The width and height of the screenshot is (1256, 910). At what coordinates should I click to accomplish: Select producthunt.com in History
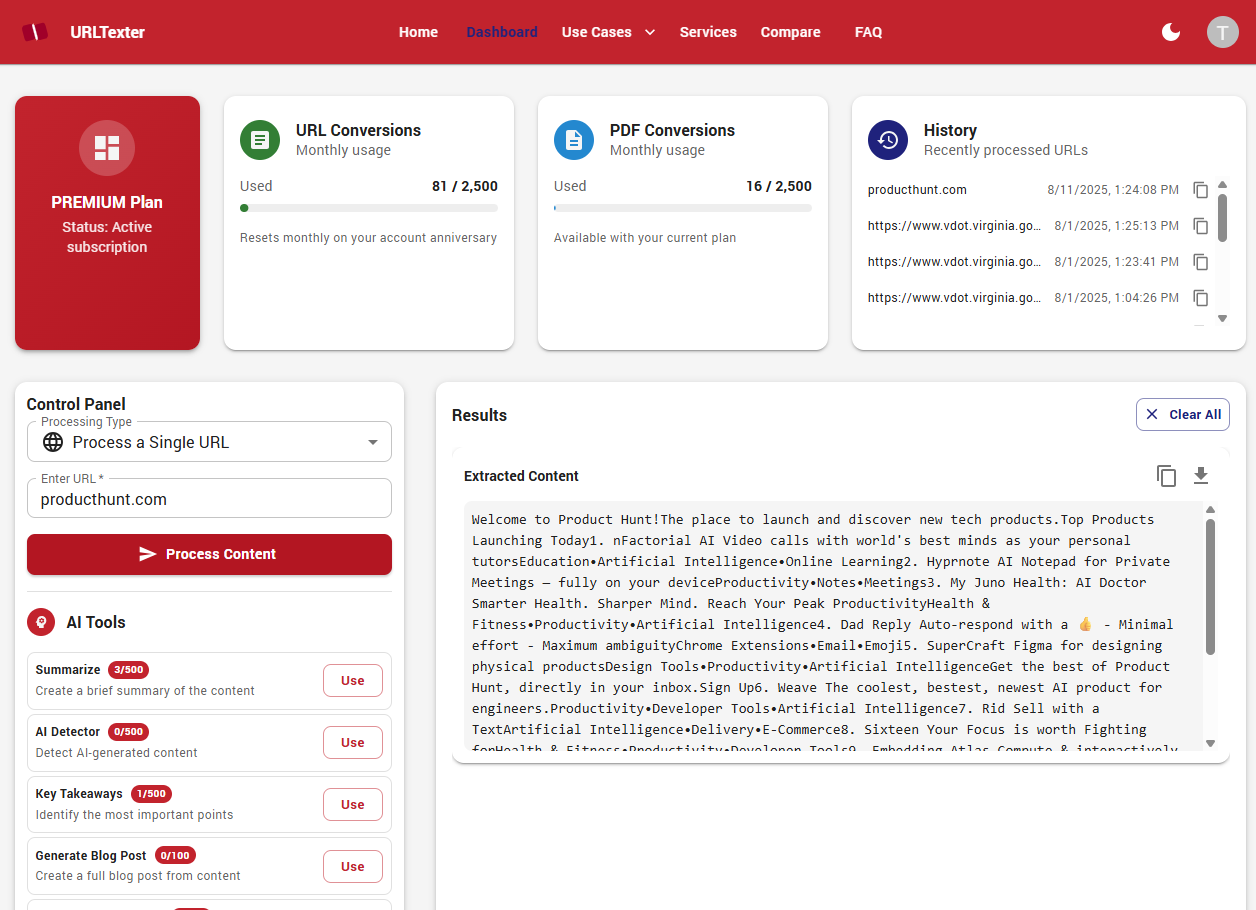pos(917,190)
